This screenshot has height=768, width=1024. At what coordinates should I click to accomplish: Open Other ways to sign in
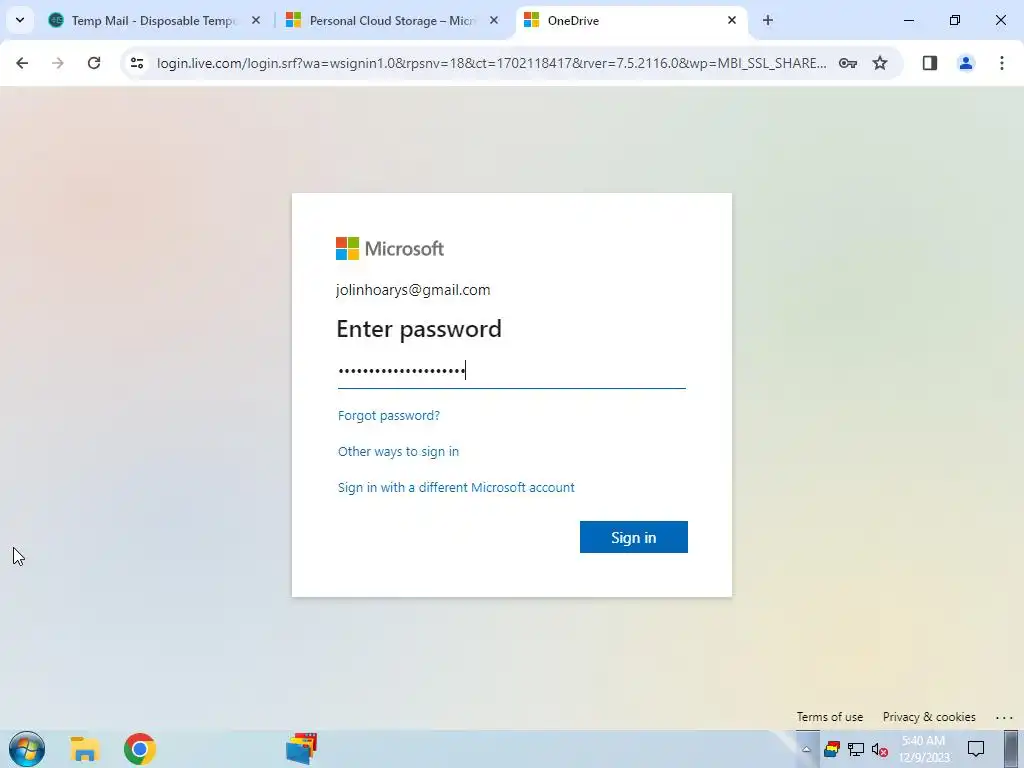398,451
